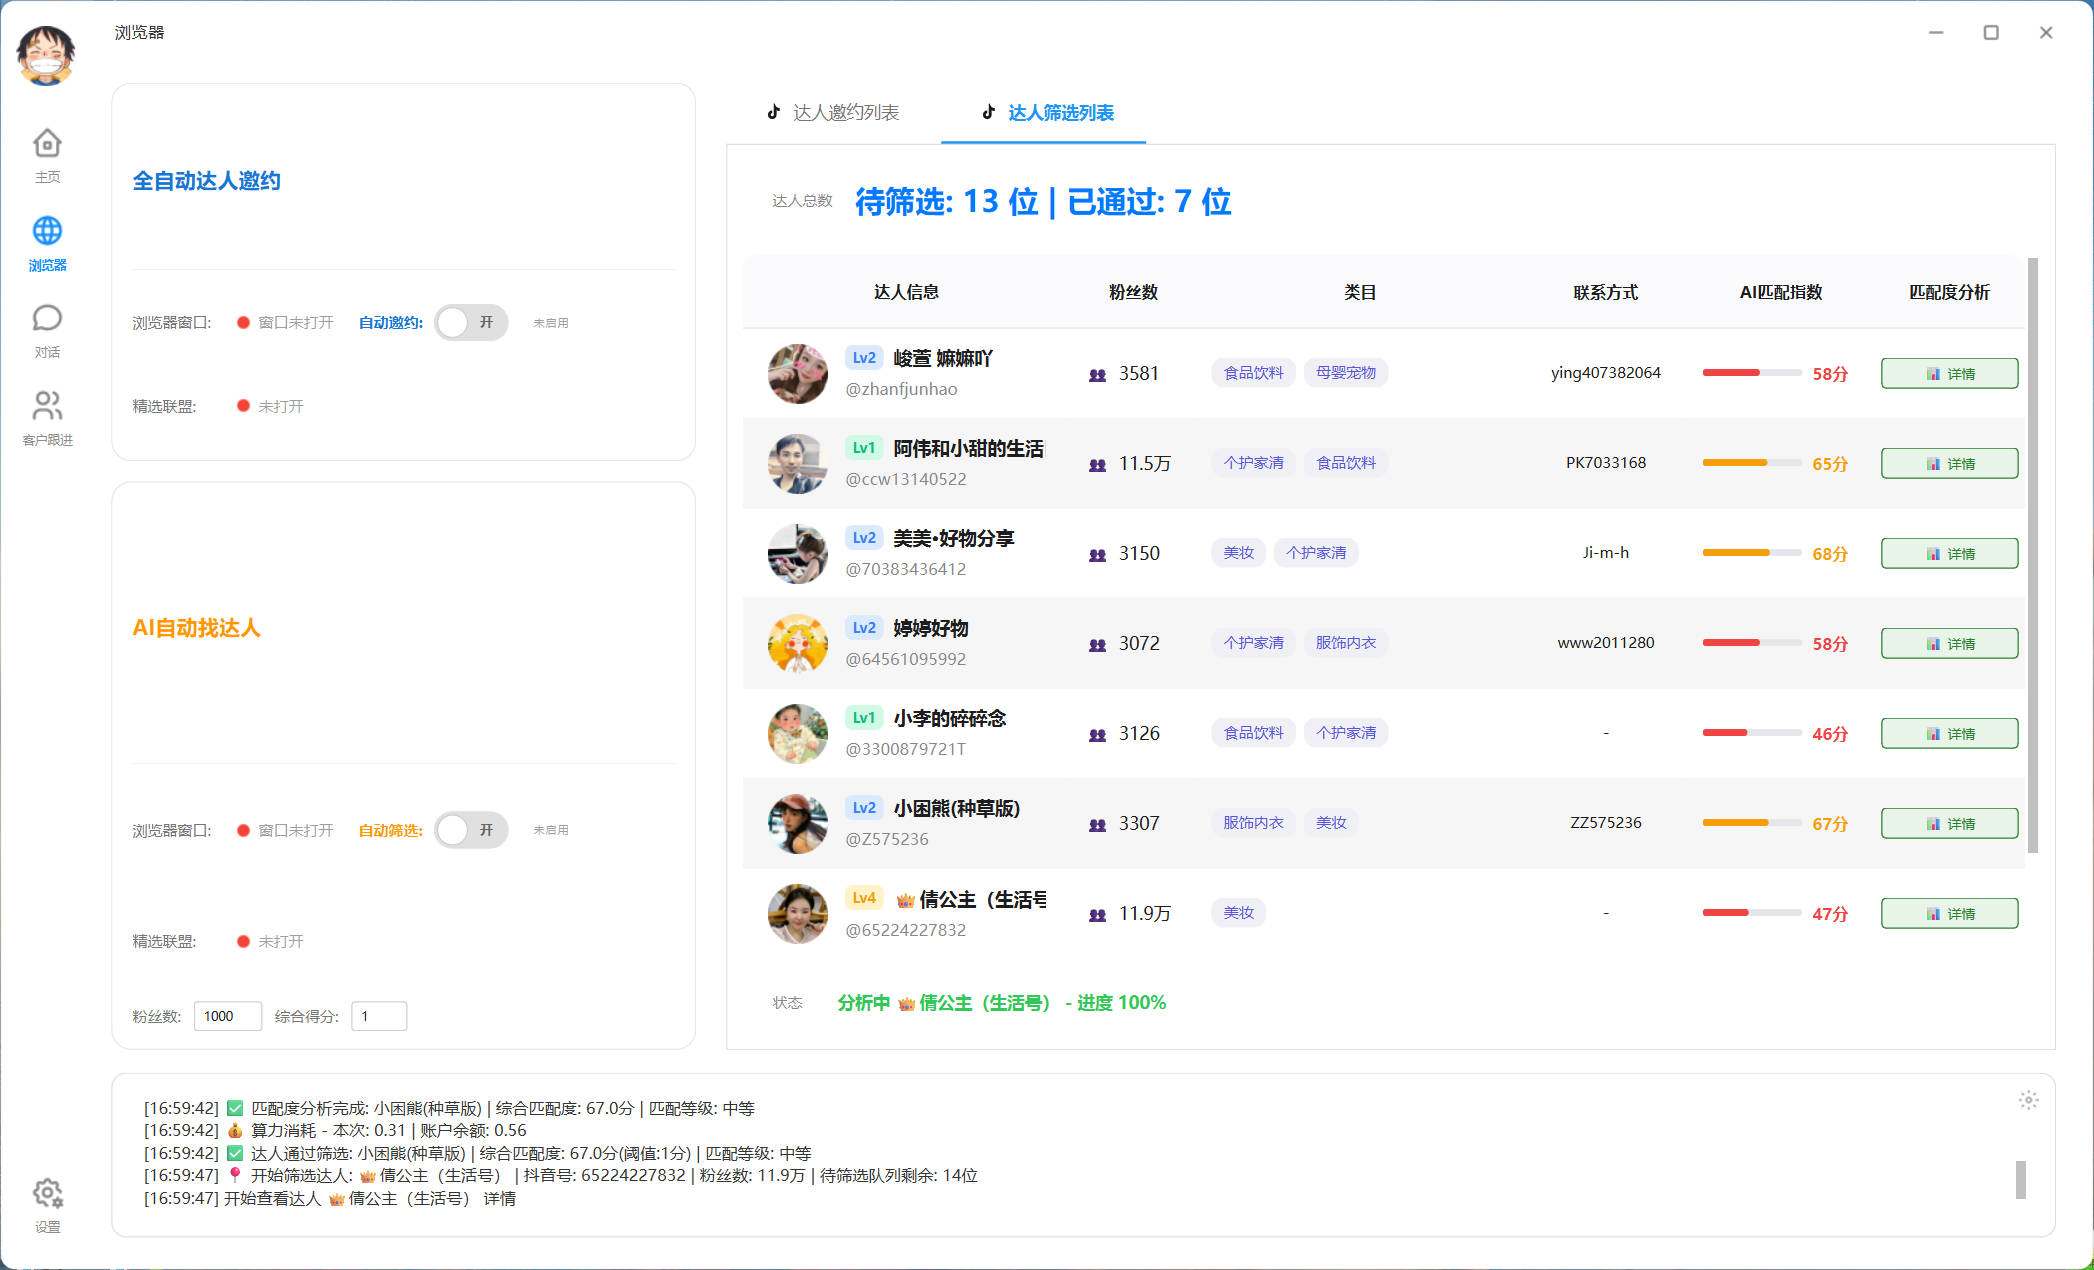This screenshot has width=2094, height=1270.
Task: Open the 客户跟进 customer follow-up icon
Action: 47,406
